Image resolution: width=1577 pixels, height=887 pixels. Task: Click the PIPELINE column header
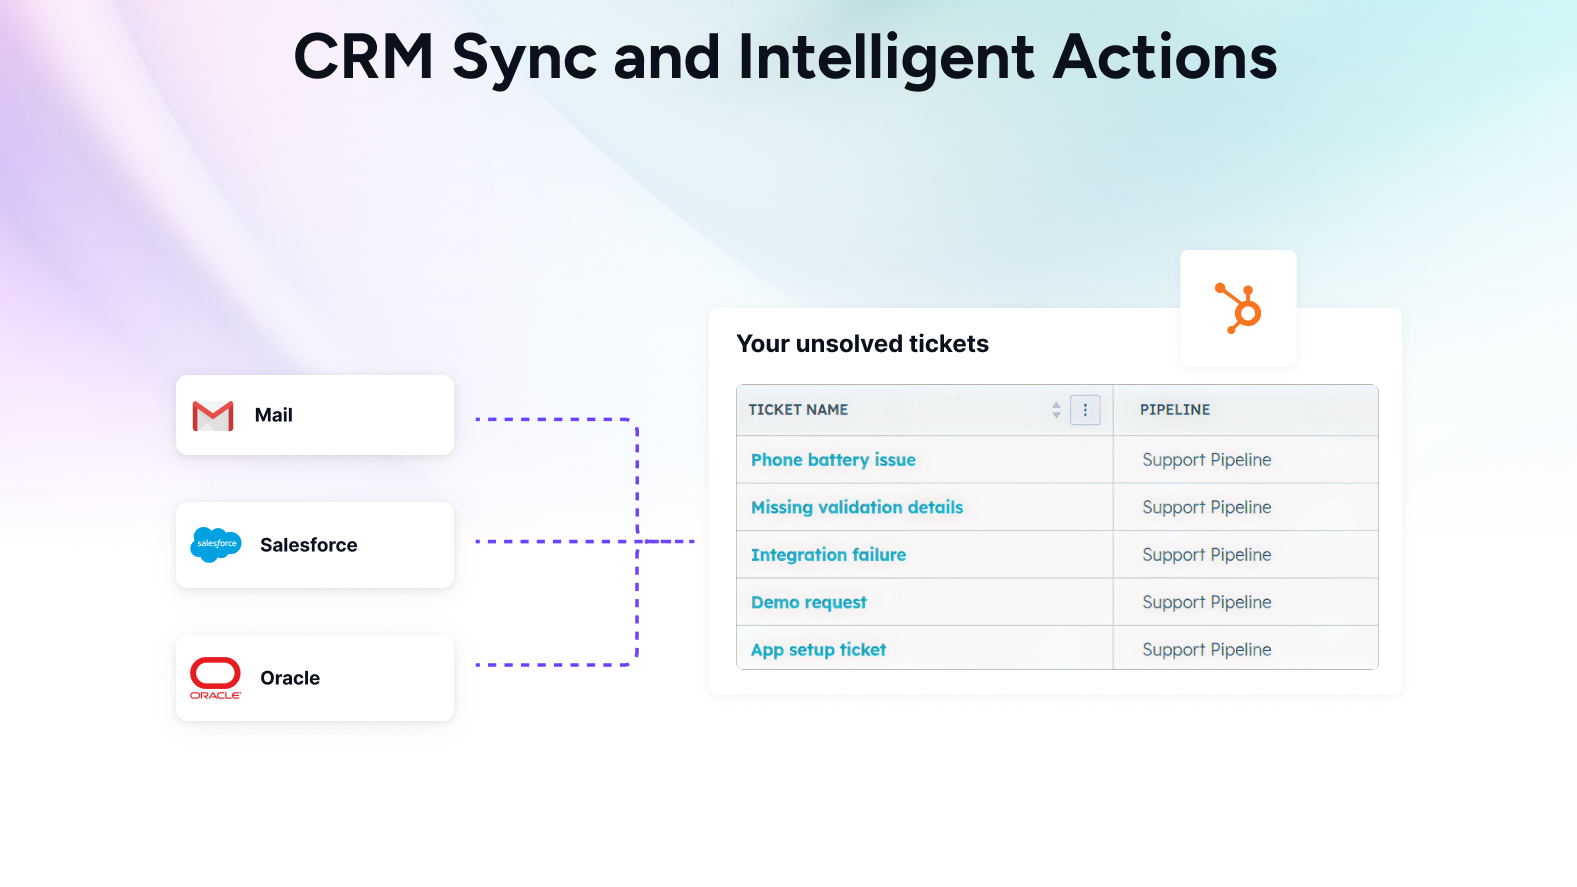point(1175,410)
